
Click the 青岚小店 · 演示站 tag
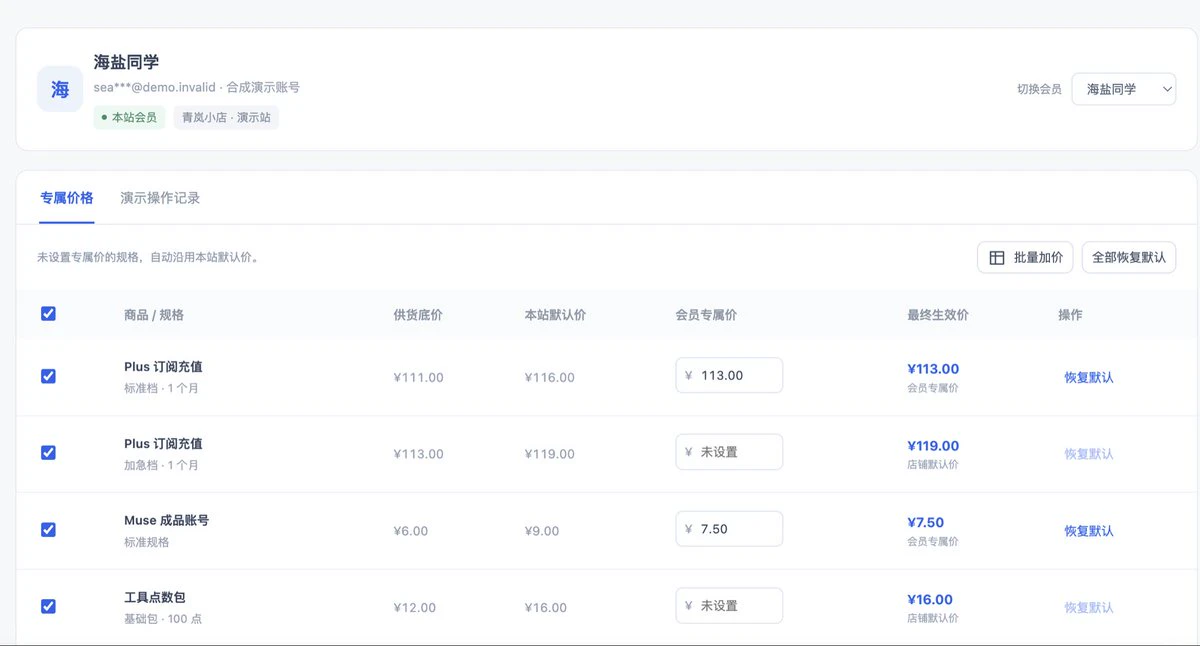pos(226,118)
